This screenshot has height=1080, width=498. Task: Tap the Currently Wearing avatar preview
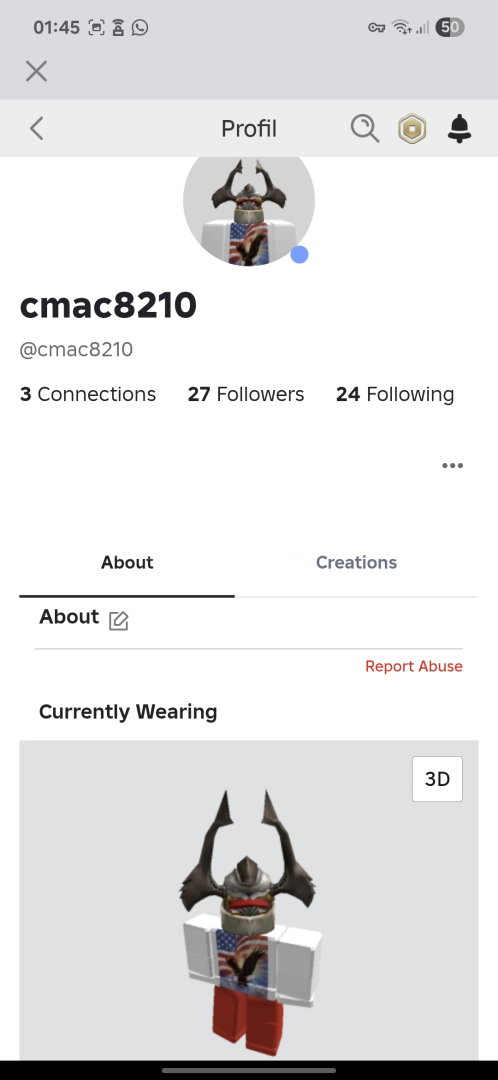point(249,900)
